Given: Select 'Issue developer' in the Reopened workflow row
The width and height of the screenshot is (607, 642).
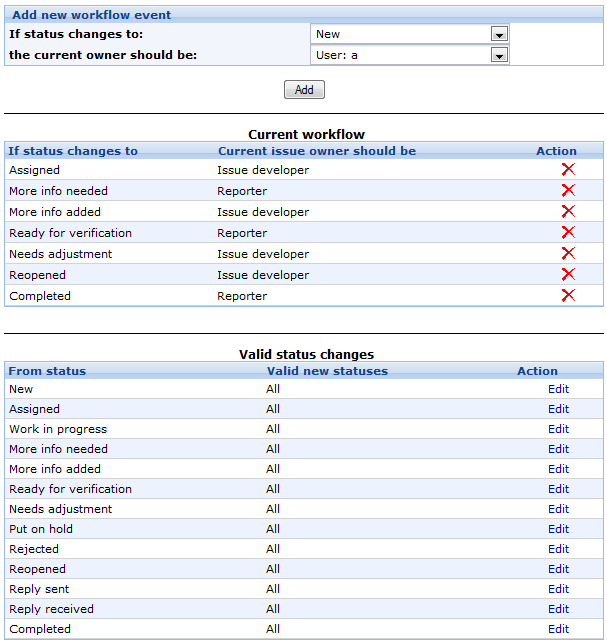Looking at the screenshot, I should coord(263,275).
